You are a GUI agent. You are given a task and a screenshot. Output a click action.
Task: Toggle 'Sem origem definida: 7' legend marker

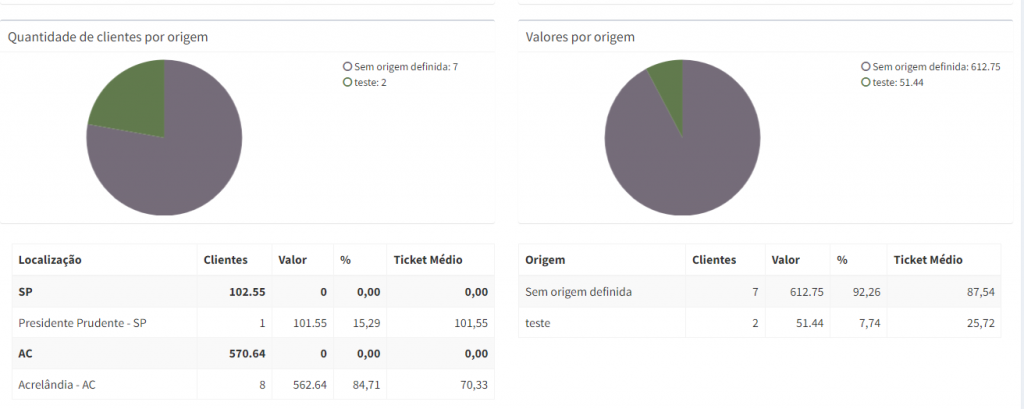point(347,67)
